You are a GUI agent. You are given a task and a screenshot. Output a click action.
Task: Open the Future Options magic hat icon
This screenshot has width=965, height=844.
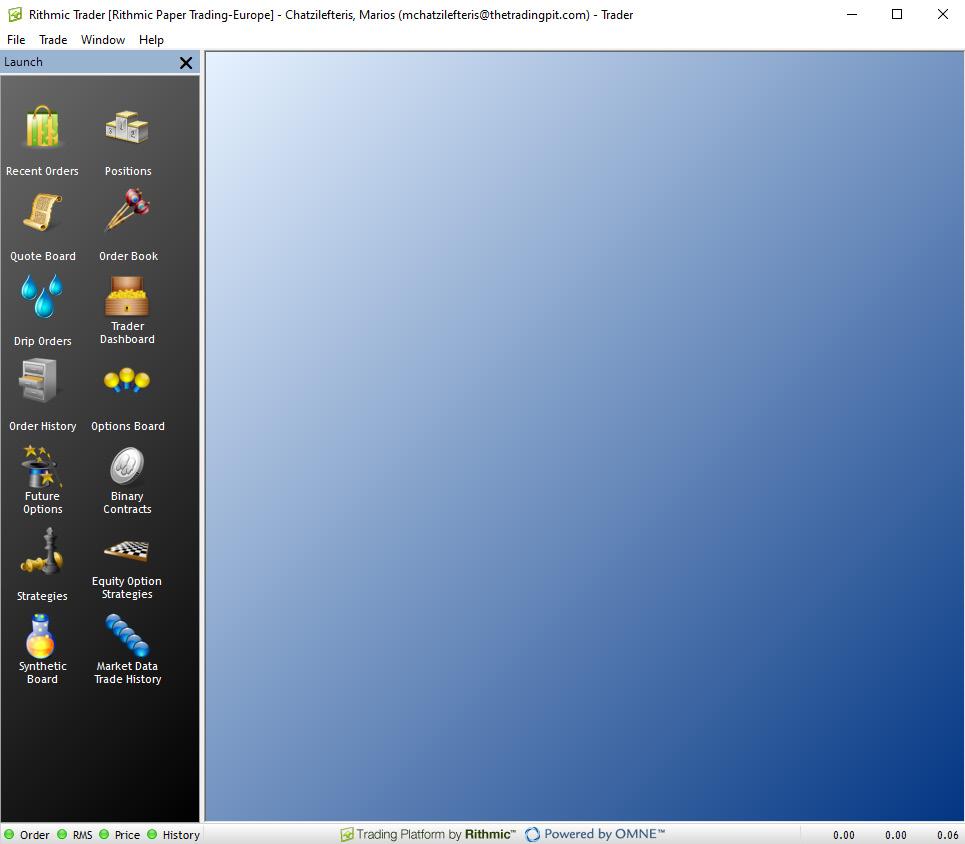point(41,466)
